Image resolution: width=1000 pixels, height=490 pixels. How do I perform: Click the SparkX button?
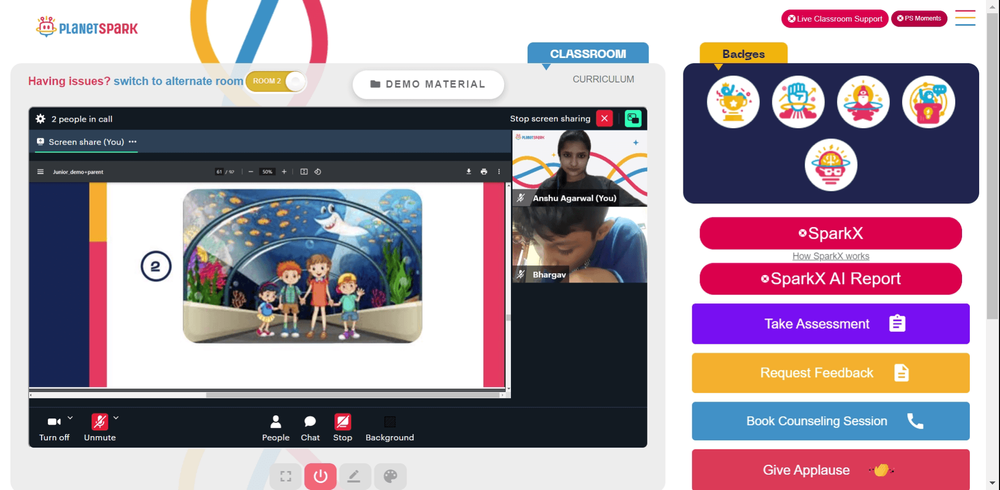click(x=830, y=234)
